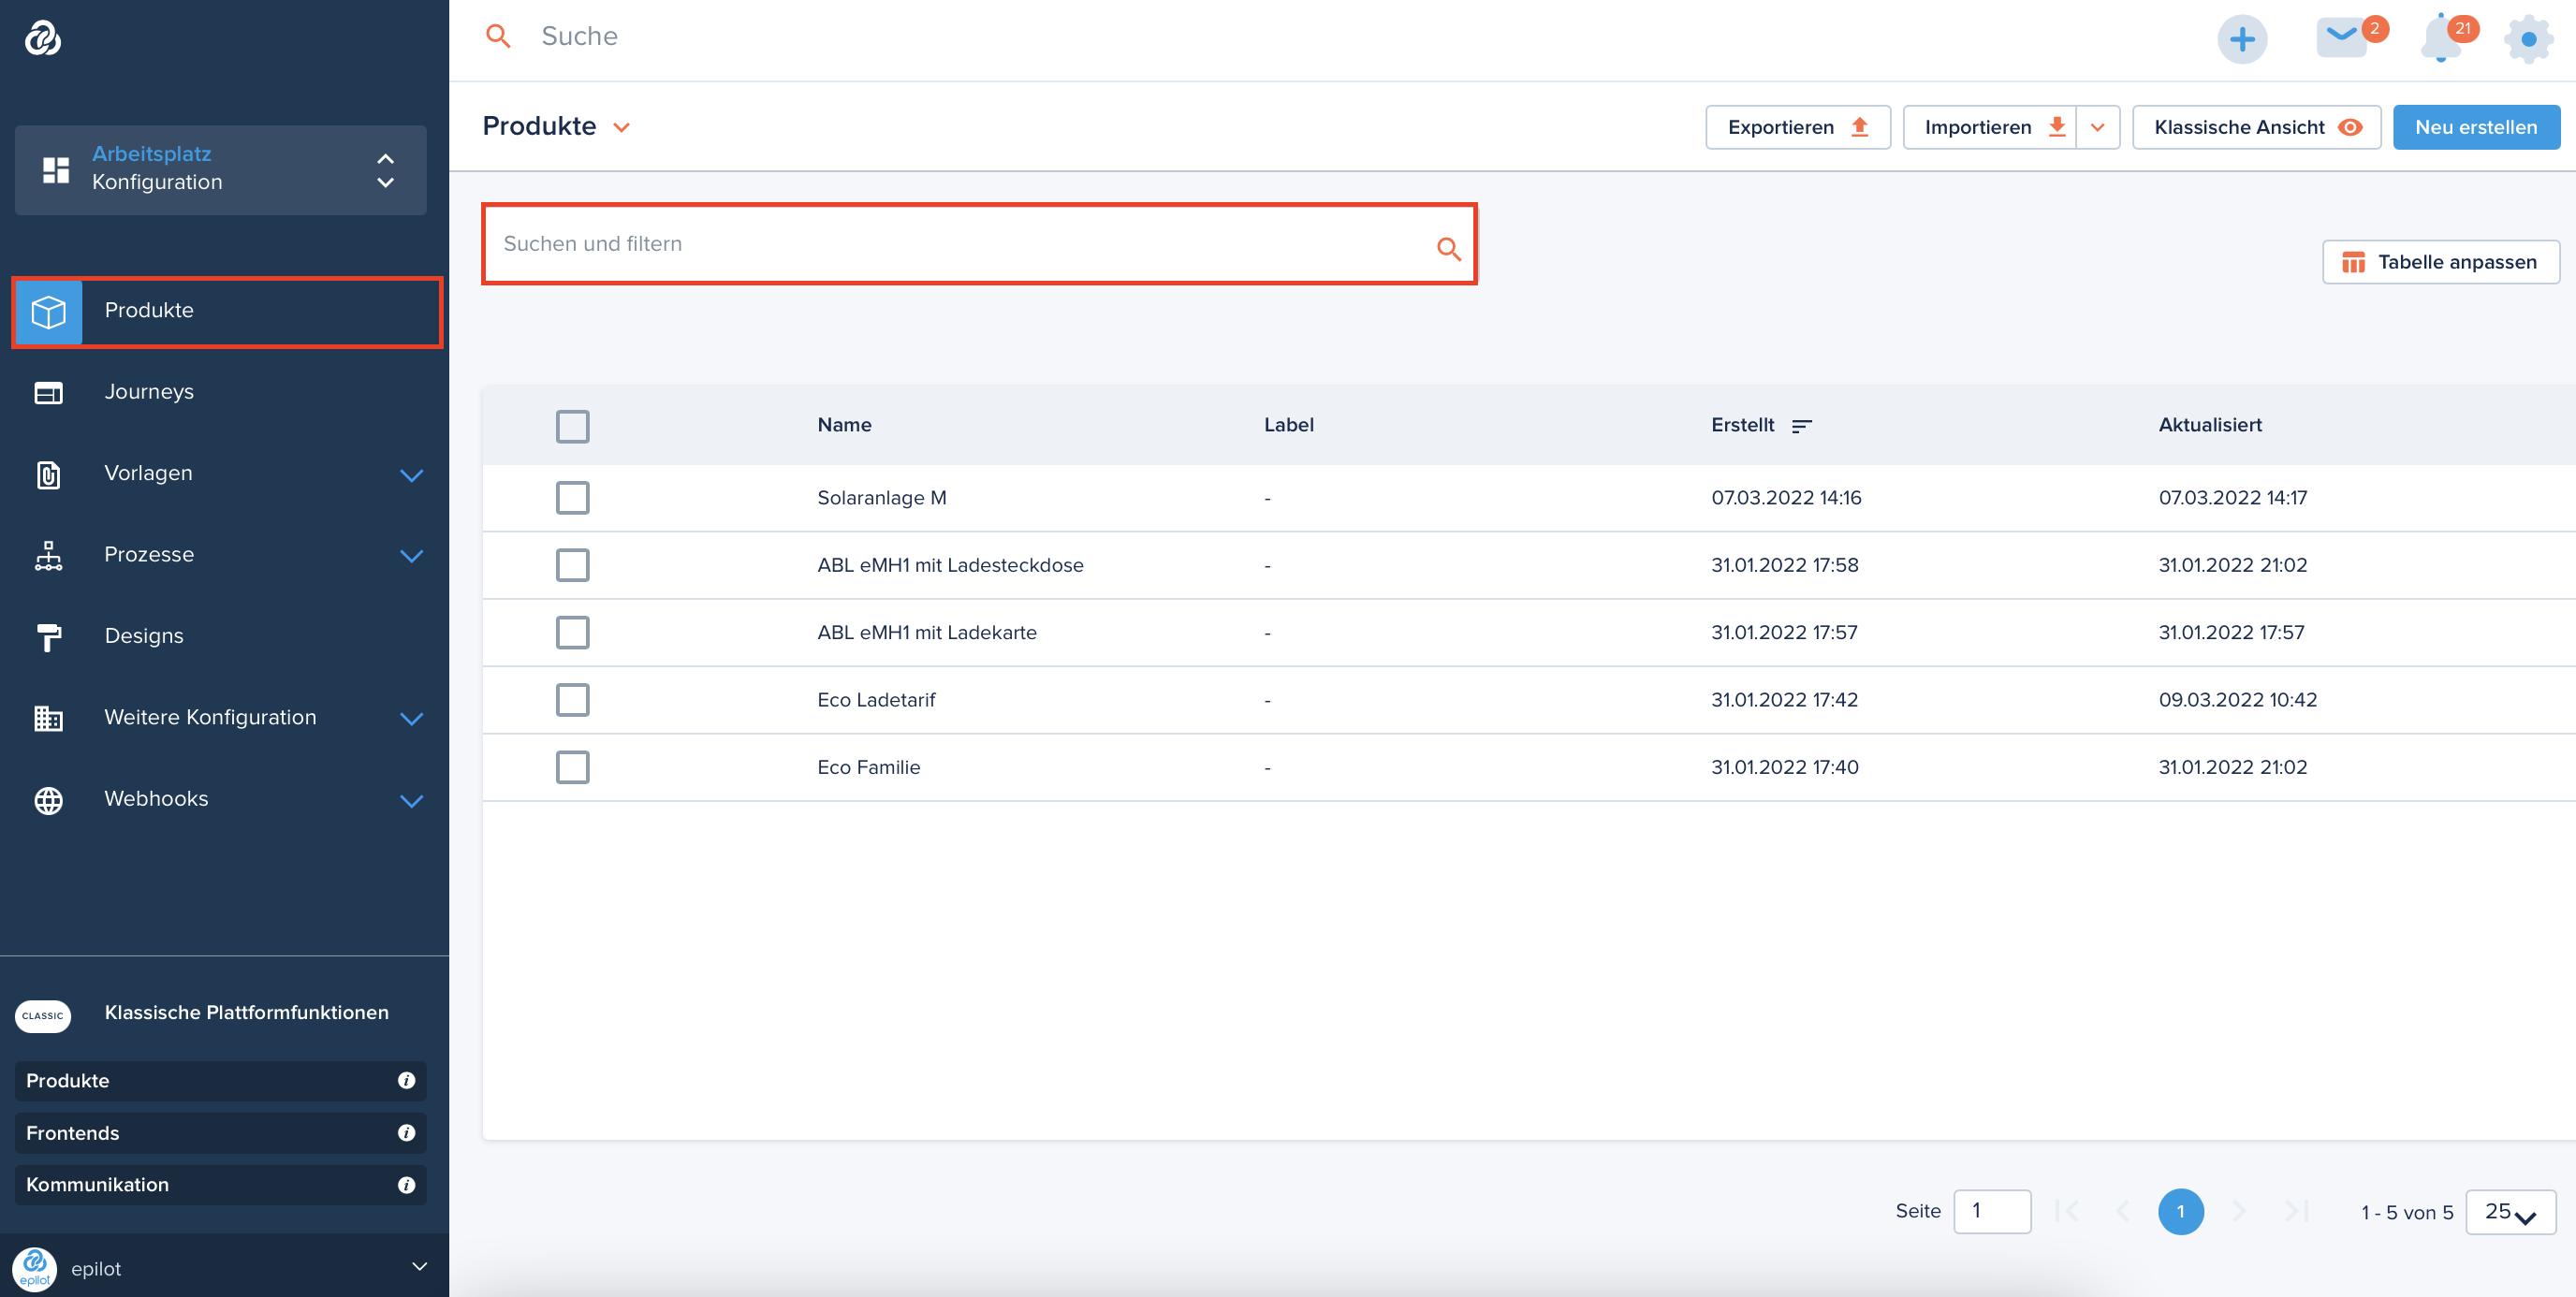Screen dimensions: 2576x1297
Task: Go to next page arrow icon
Action: click(x=2238, y=1211)
